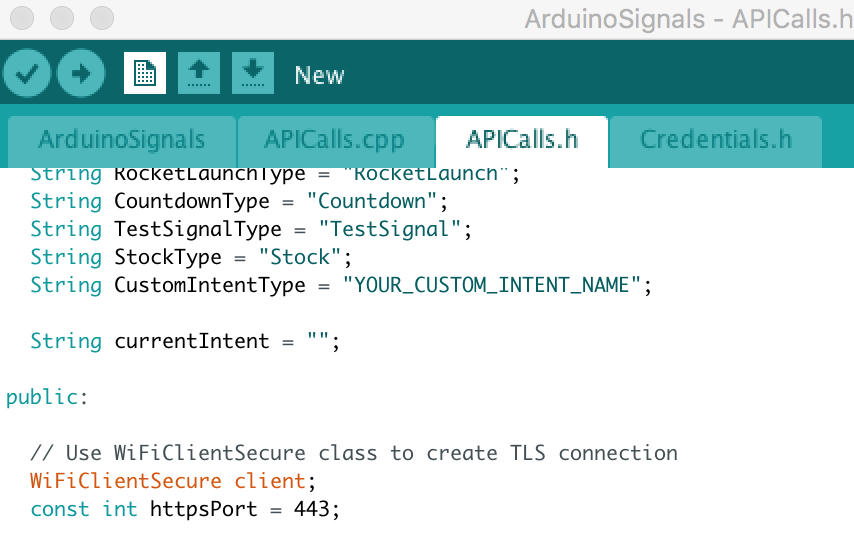The height and width of the screenshot is (538, 854).
Task: Open the APICalls.cpp tab
Action: pyautogui.click(x=335, y=140)
